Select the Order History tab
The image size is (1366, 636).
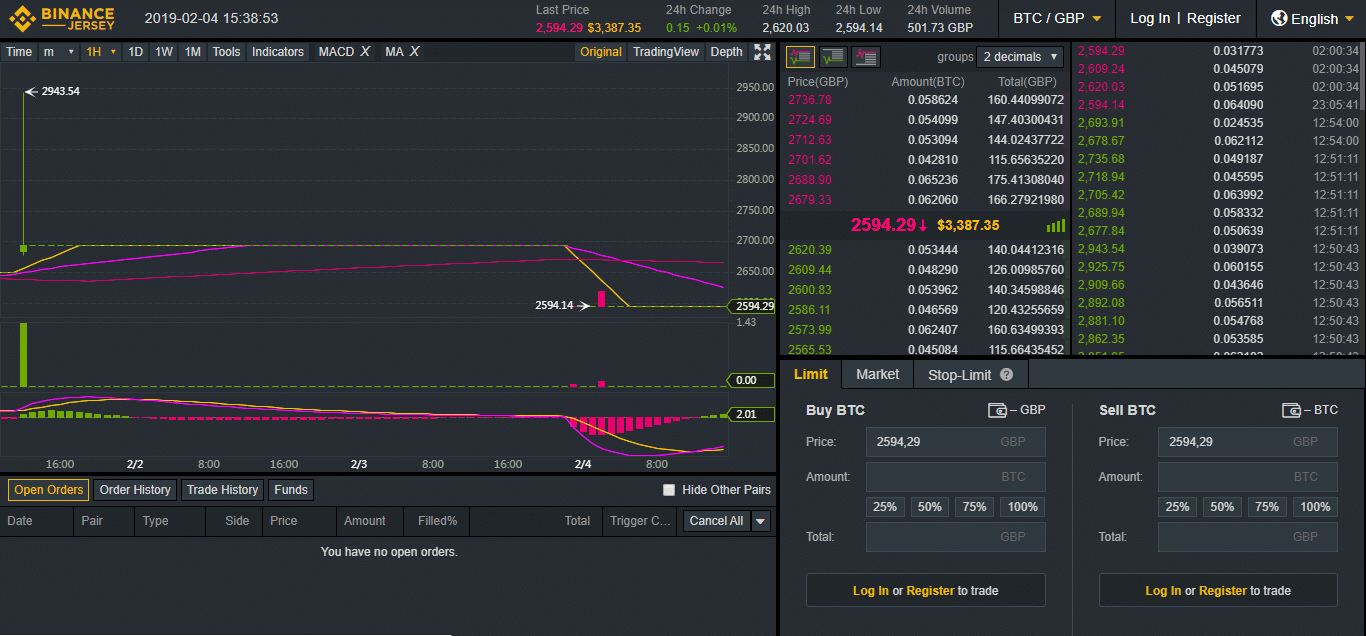point(135,490)
